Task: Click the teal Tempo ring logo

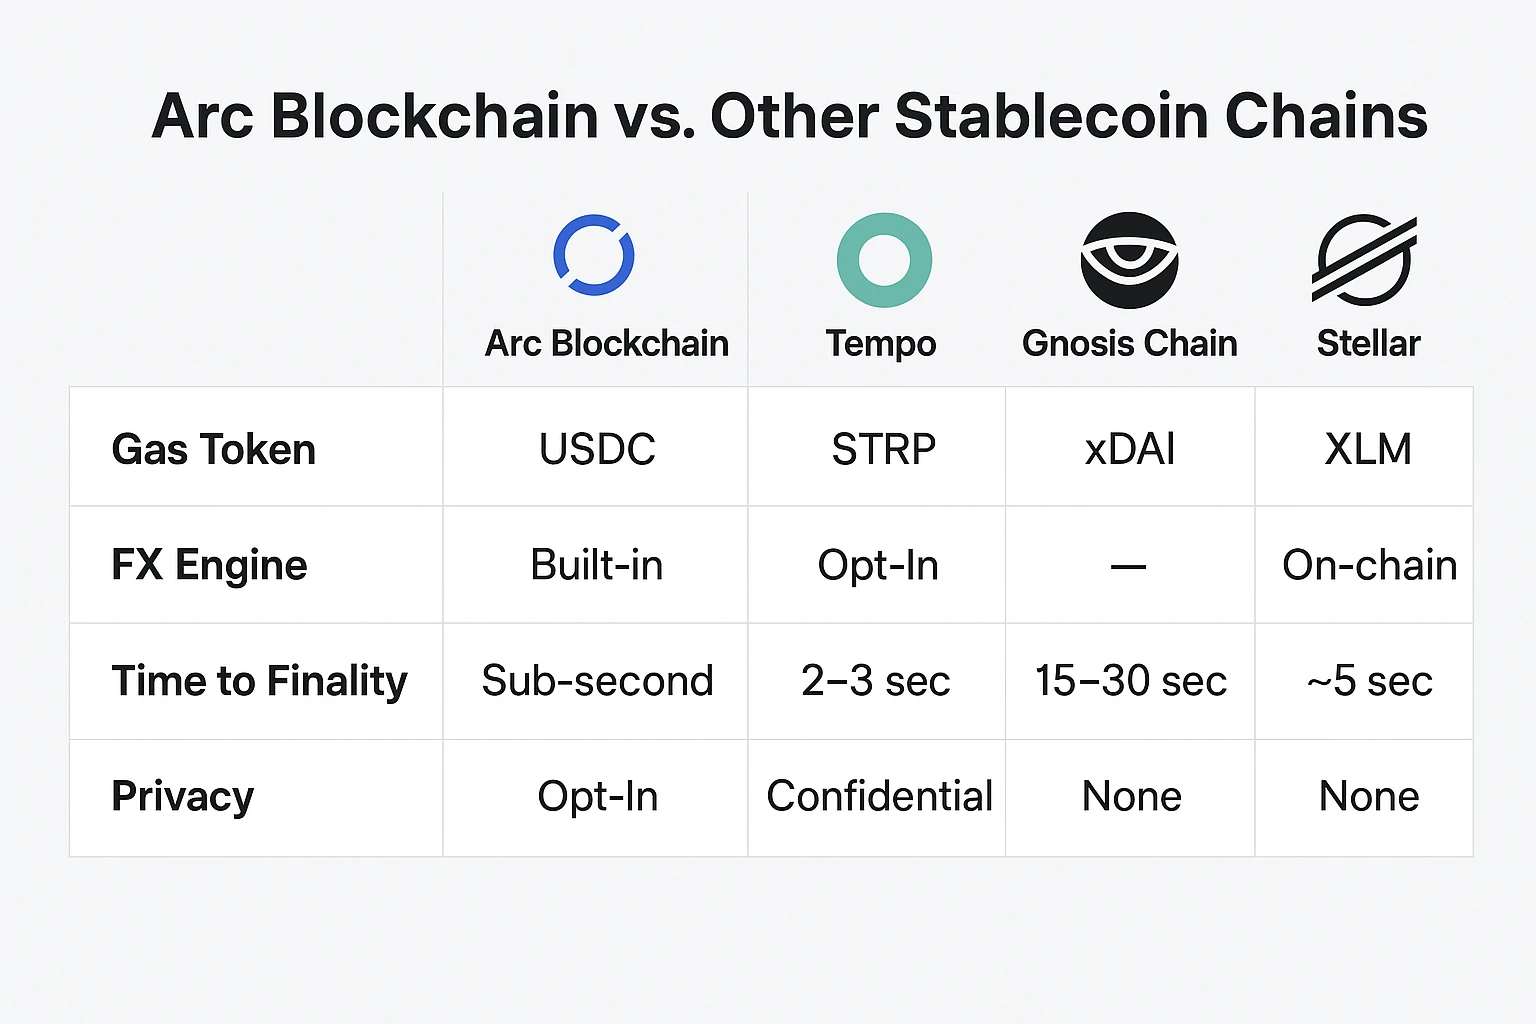Action: [x=884, y=260]
